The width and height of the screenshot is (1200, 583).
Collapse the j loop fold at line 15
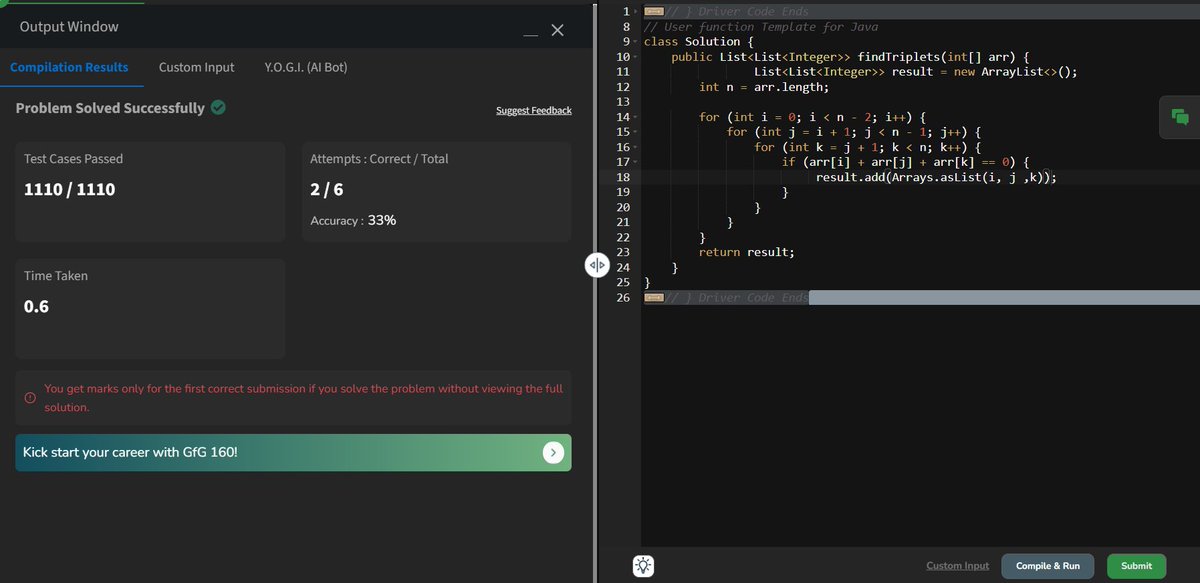(636, 132)
